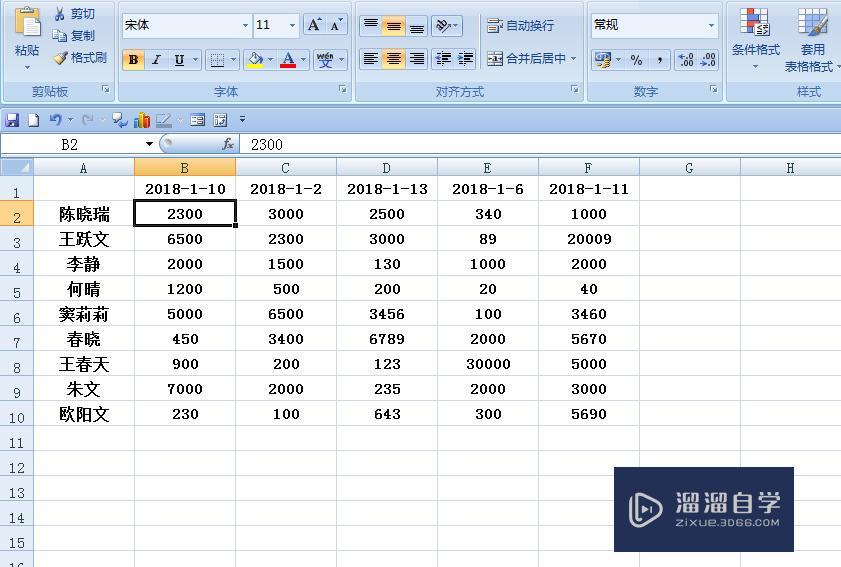The height and width of the screenshot is (567, 841).
Task: Open the insert function fx button
Action: click(228, 144)
